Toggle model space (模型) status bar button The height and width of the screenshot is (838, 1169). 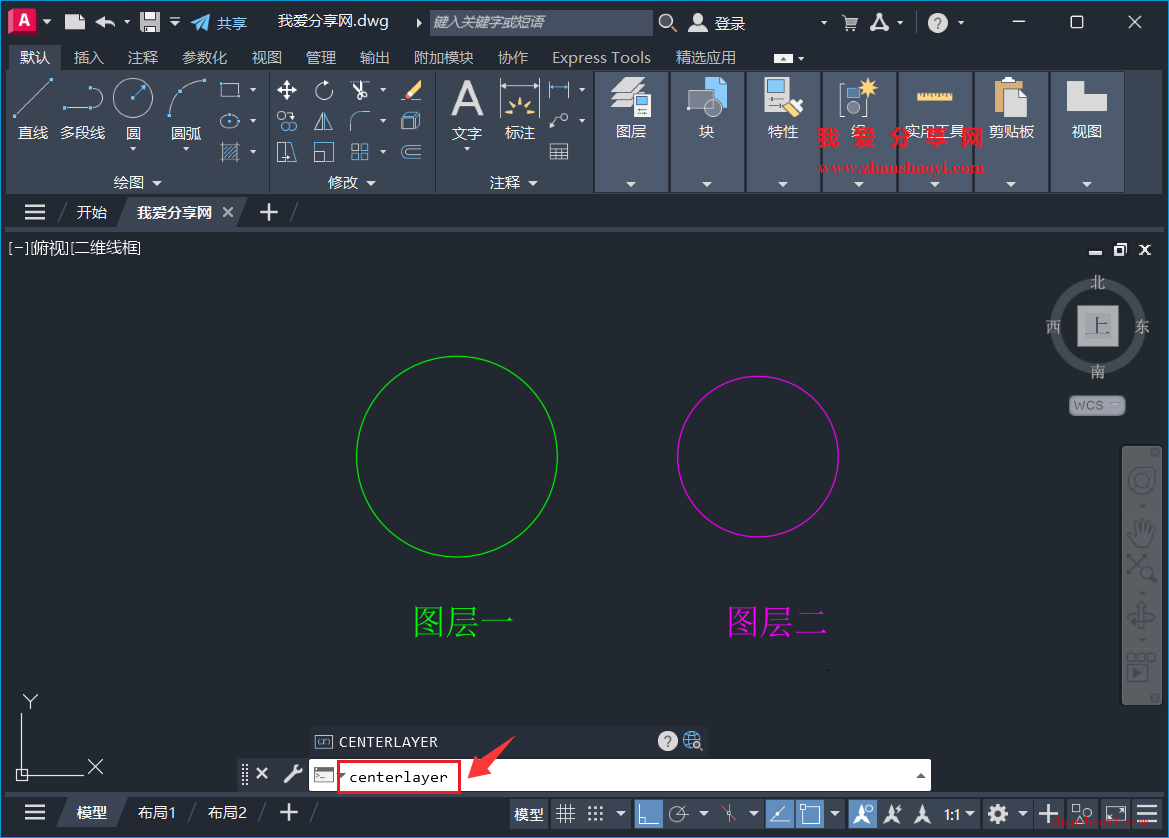[x=529, y=814]
